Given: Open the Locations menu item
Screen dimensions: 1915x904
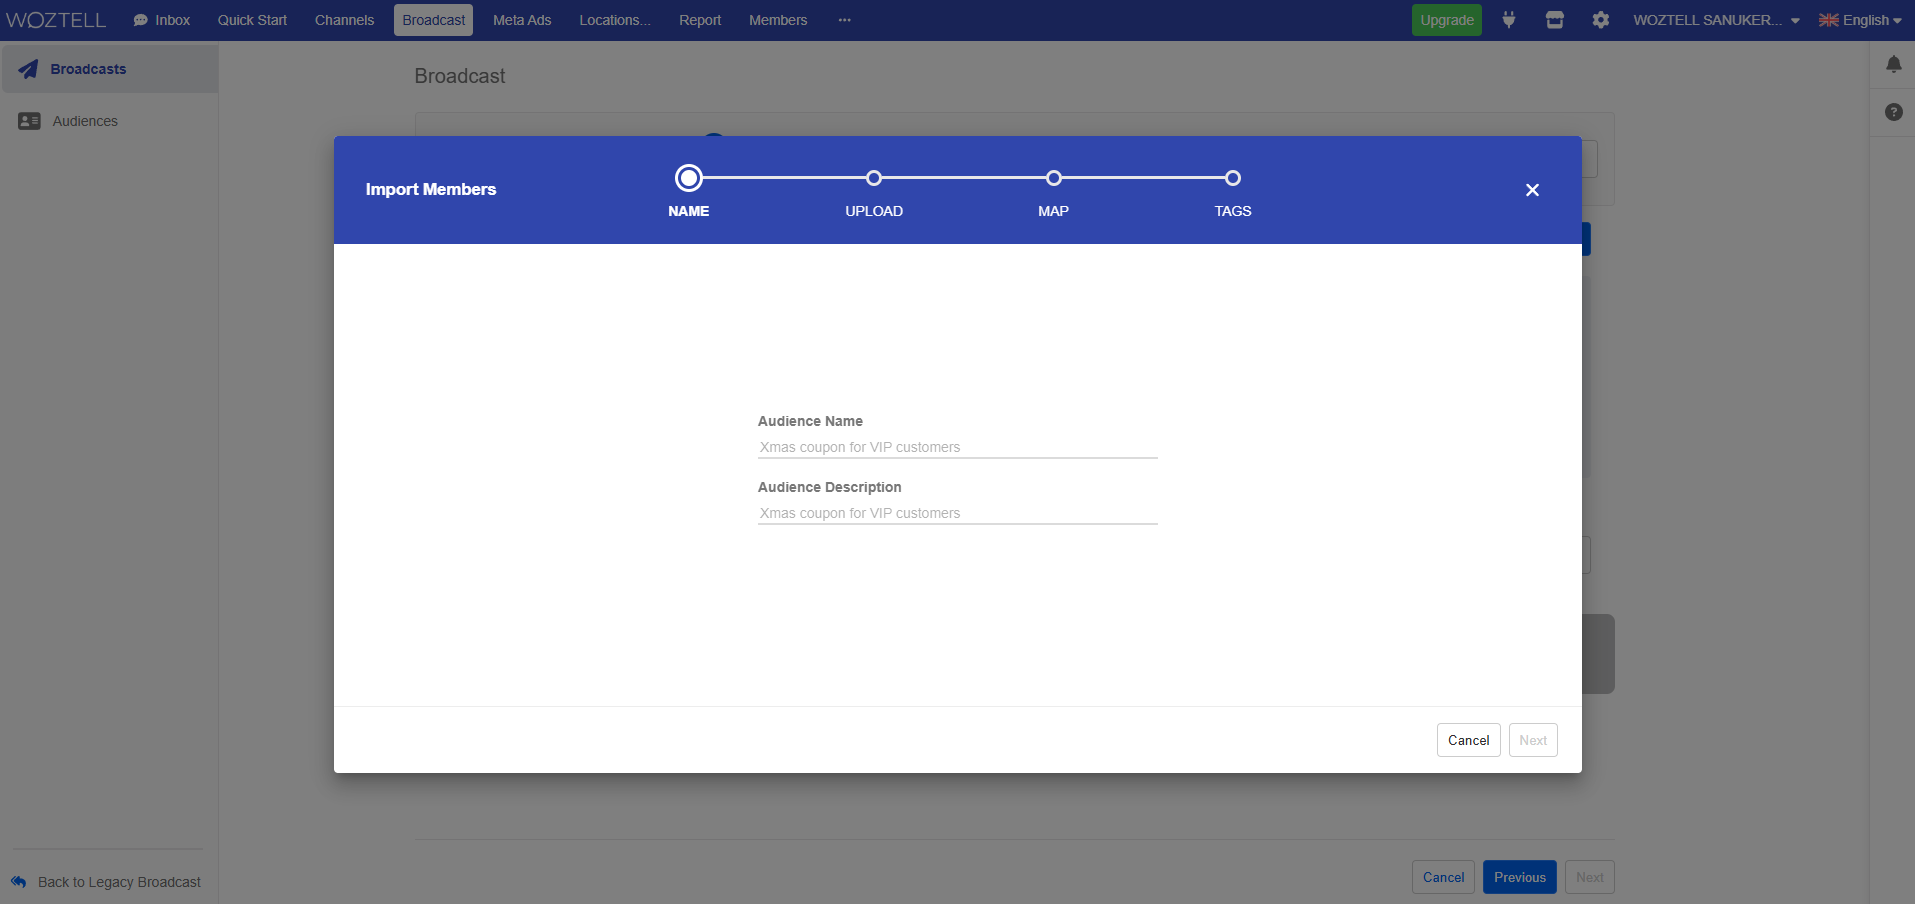Looking at the screenshot, I should pyautogui.click(x=614, y=20).
